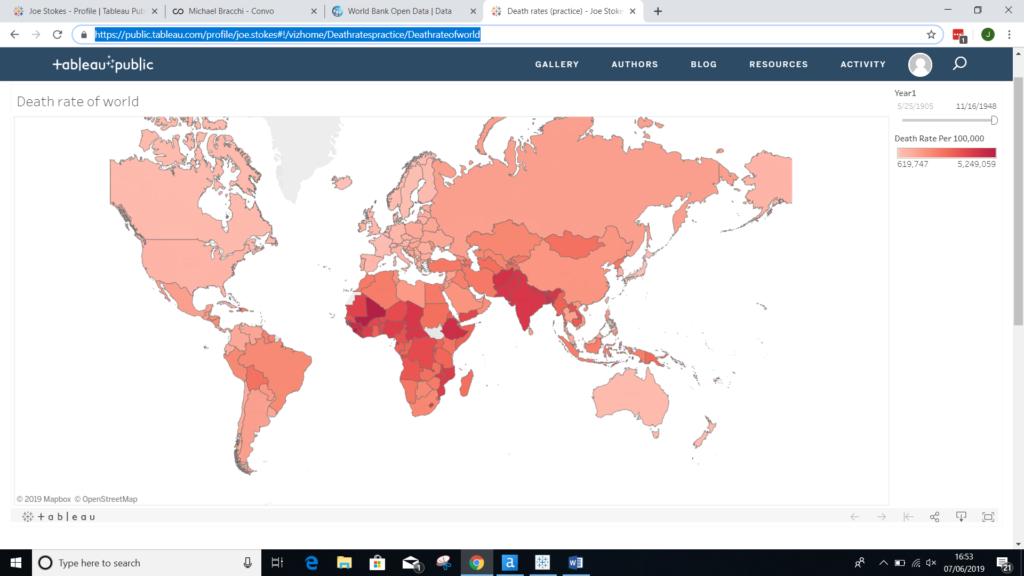Screen dimensions: 1024x576
Task: Click the Year1 slider handle
Action: tap(994, 120)
